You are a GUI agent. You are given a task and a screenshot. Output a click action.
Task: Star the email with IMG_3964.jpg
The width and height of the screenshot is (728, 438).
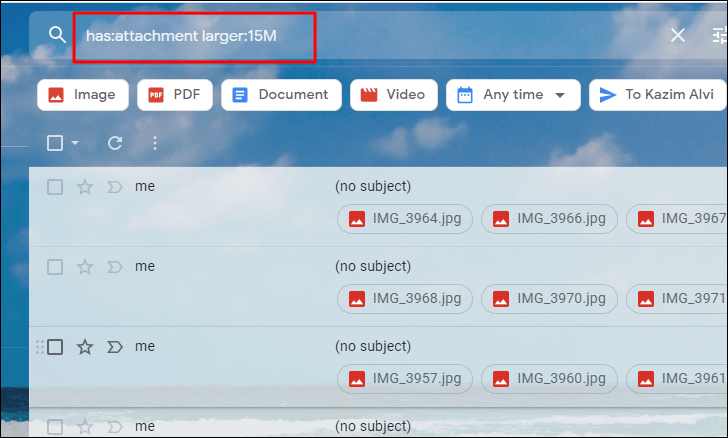(84, 187)
